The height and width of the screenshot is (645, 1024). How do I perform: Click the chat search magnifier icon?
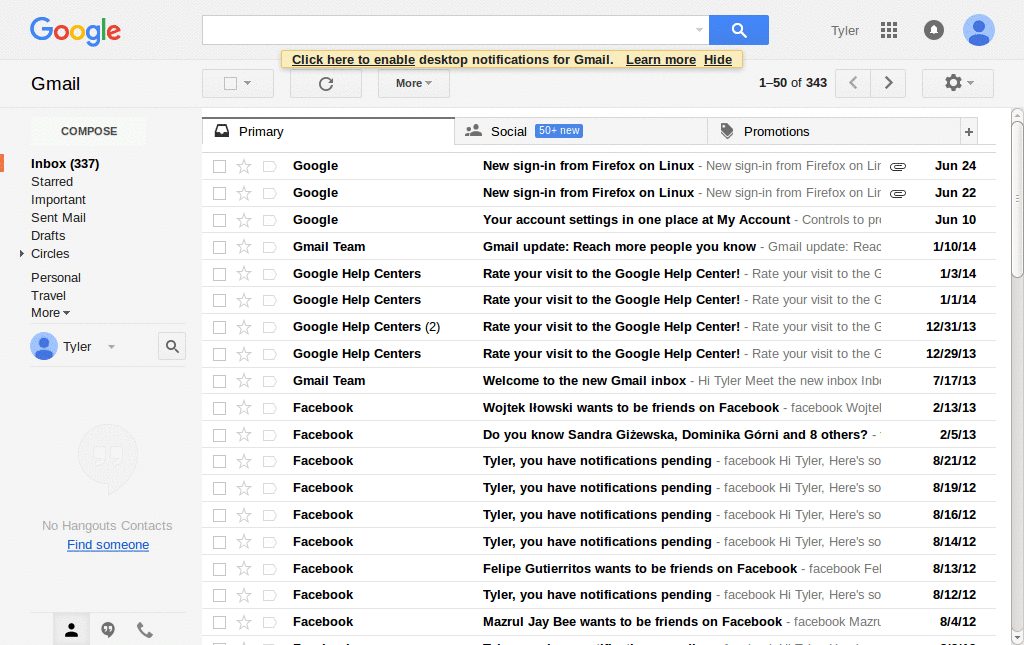click(x=172, y=347)
